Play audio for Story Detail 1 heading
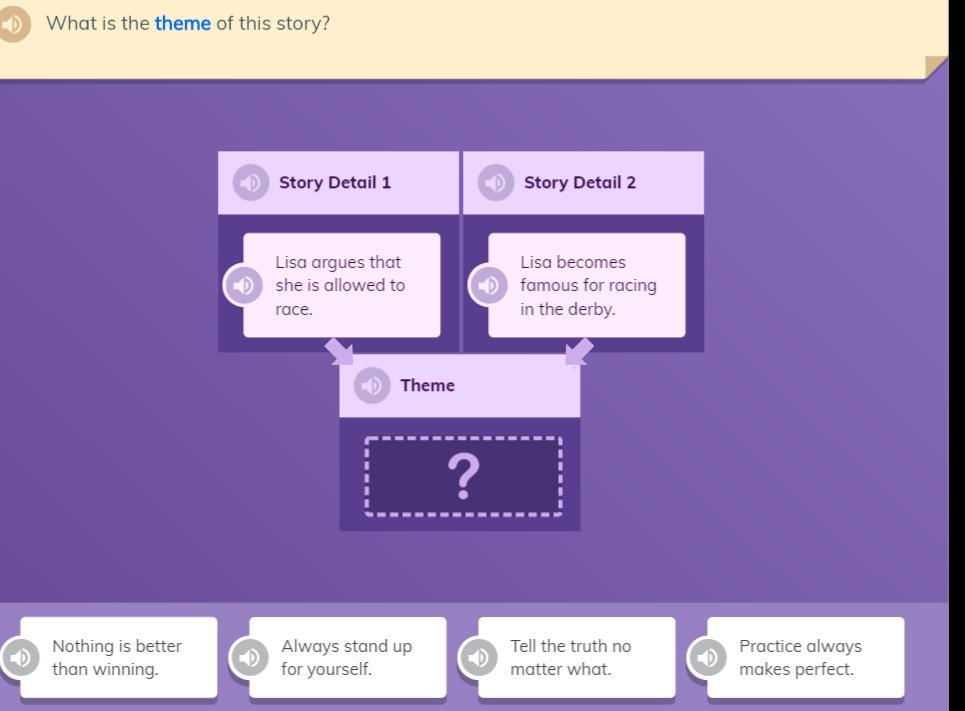The width and height of the screenshot is (965, 711). (250, 182)
